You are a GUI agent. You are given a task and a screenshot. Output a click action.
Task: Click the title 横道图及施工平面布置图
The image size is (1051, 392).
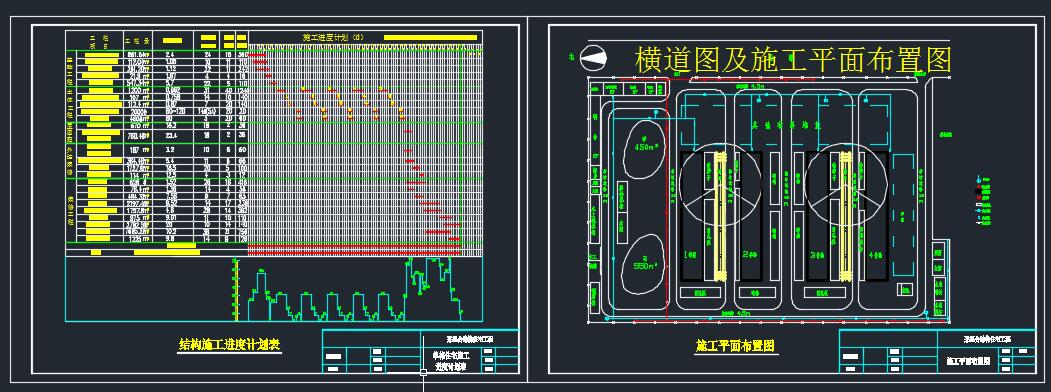[x=793, y=60]
